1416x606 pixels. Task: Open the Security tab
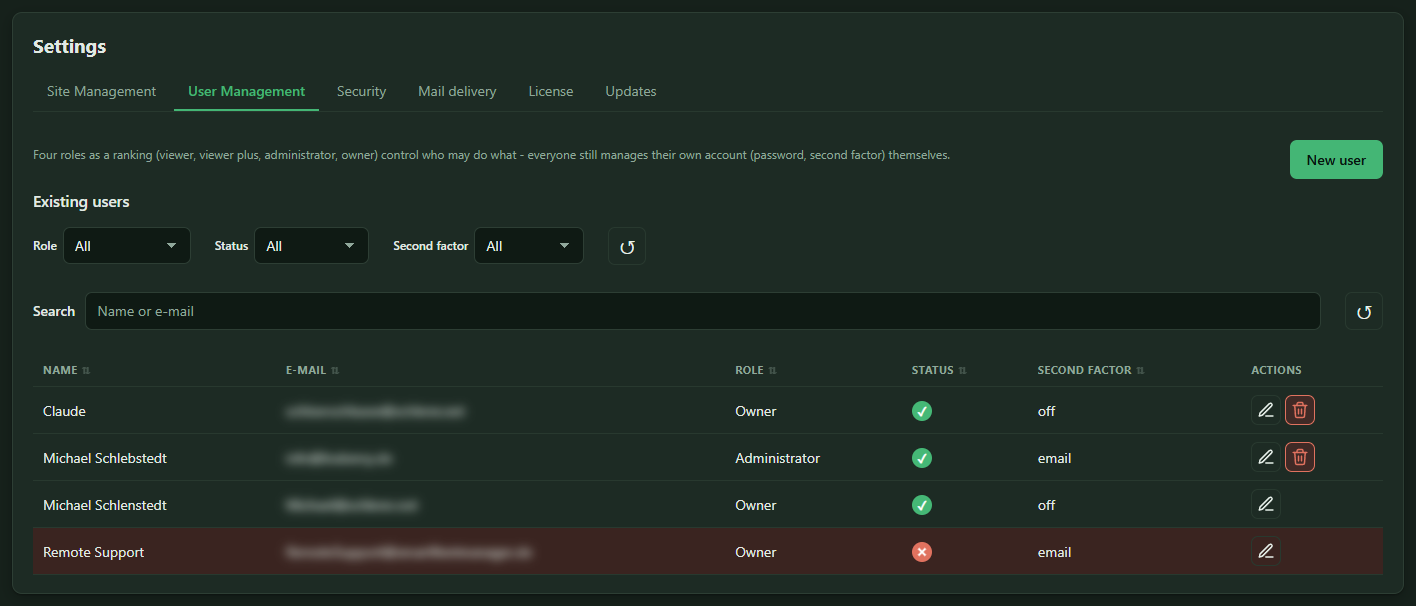tap(361, 91)
